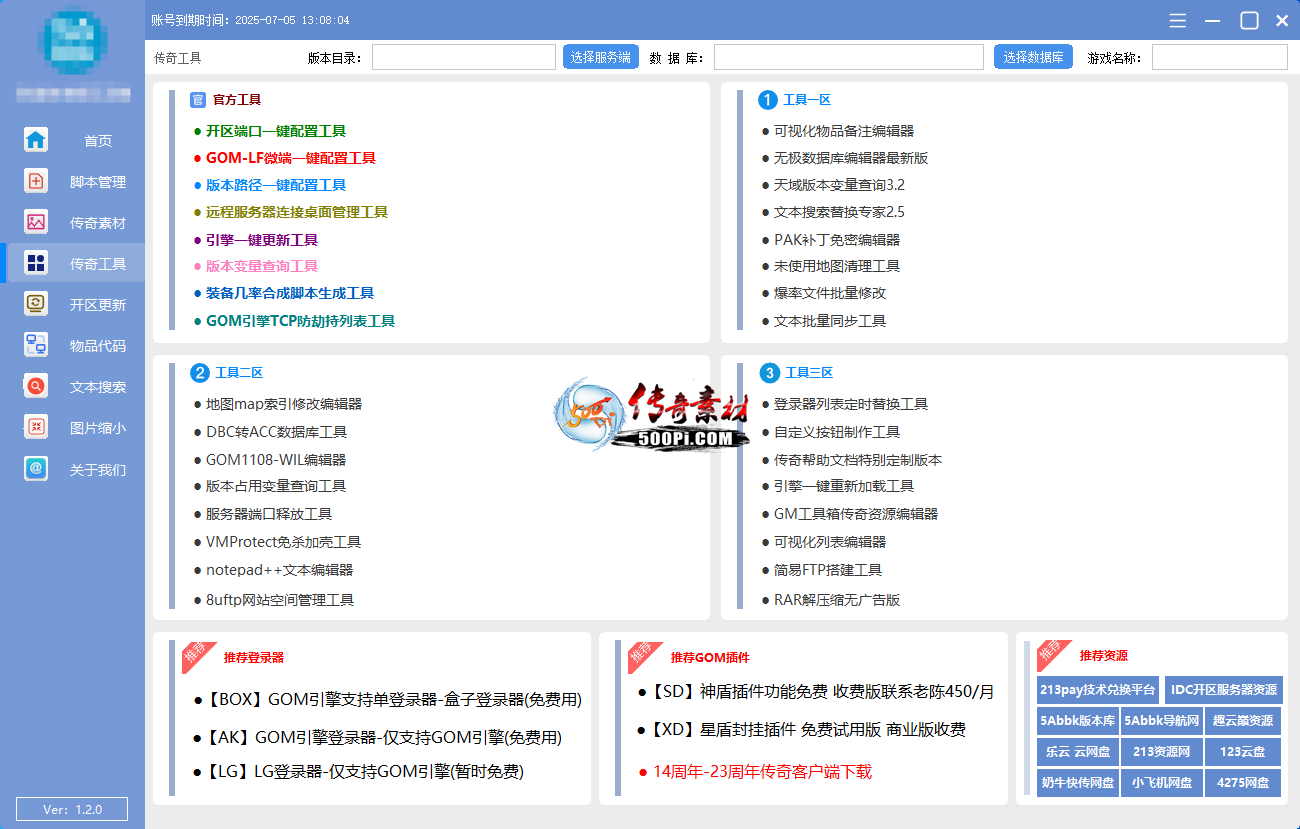The width and height of the screenshot is (1300, 829).
Task: Click the 4275网盘 button
Action: [1243, 783]
